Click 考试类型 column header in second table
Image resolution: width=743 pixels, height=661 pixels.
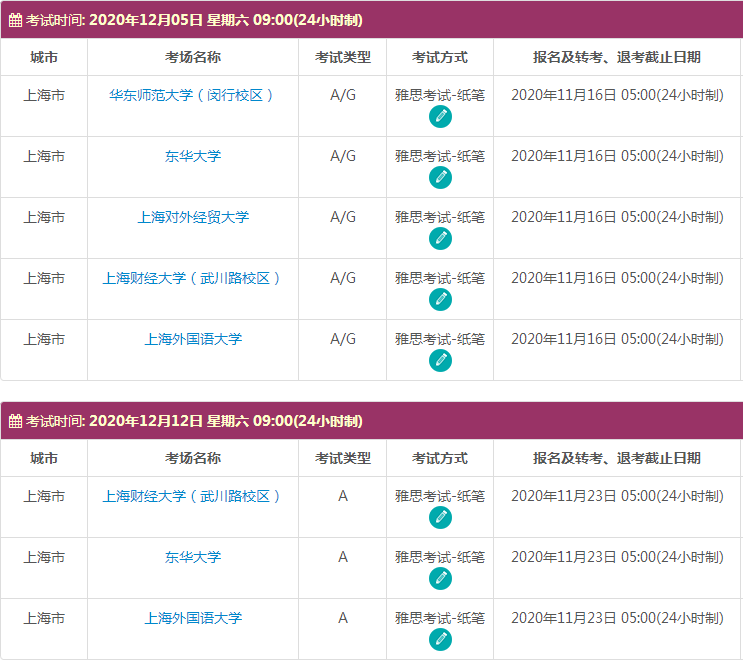343,458
